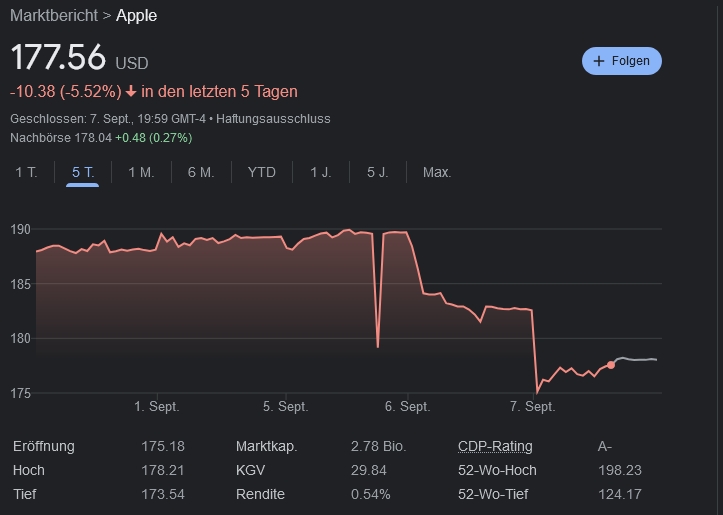Click the Hoch value 178.21
Screen dimensions: 723x515
[163, 470]
